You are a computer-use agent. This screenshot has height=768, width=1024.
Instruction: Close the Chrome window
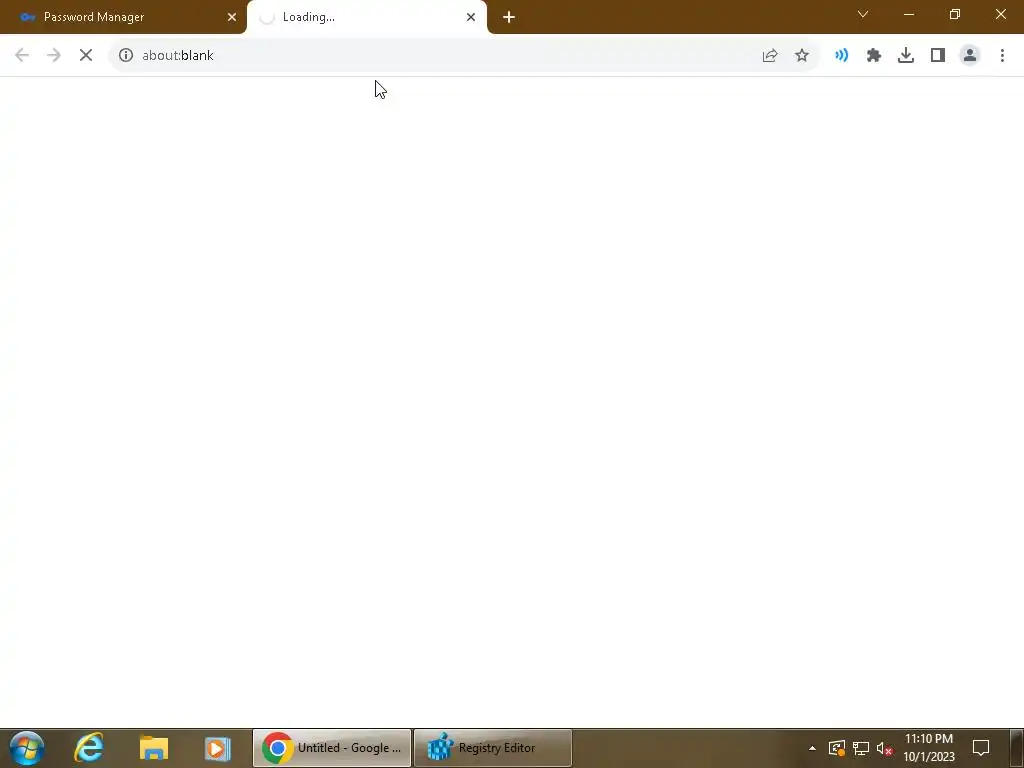coord(1000,14)
